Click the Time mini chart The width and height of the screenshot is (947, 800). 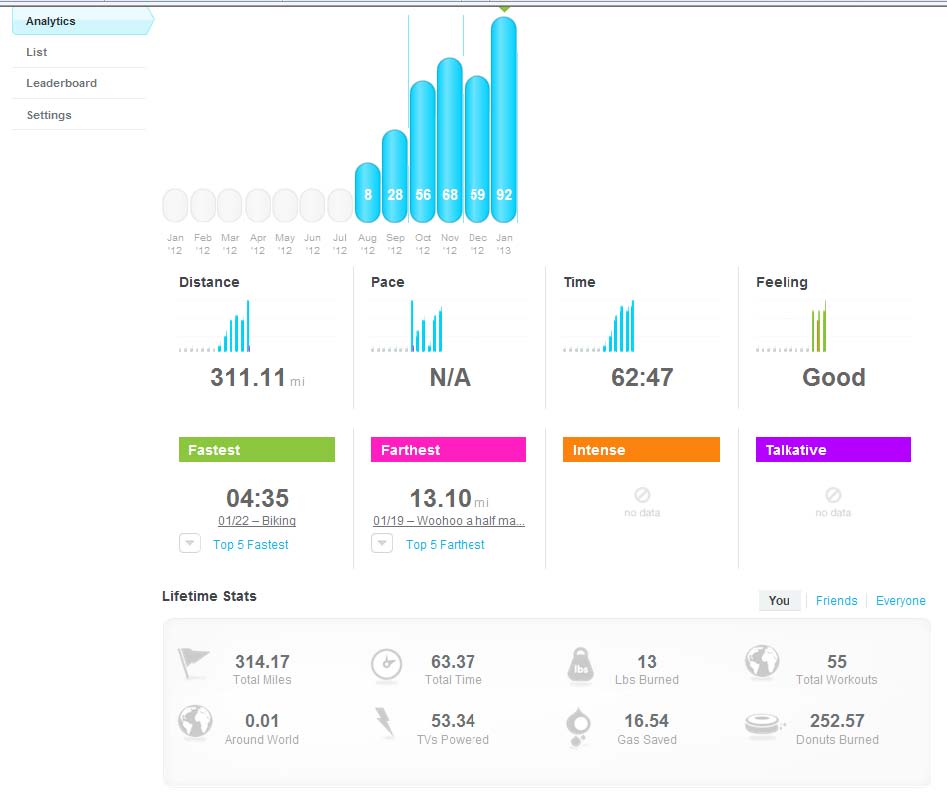click(641, 326)
